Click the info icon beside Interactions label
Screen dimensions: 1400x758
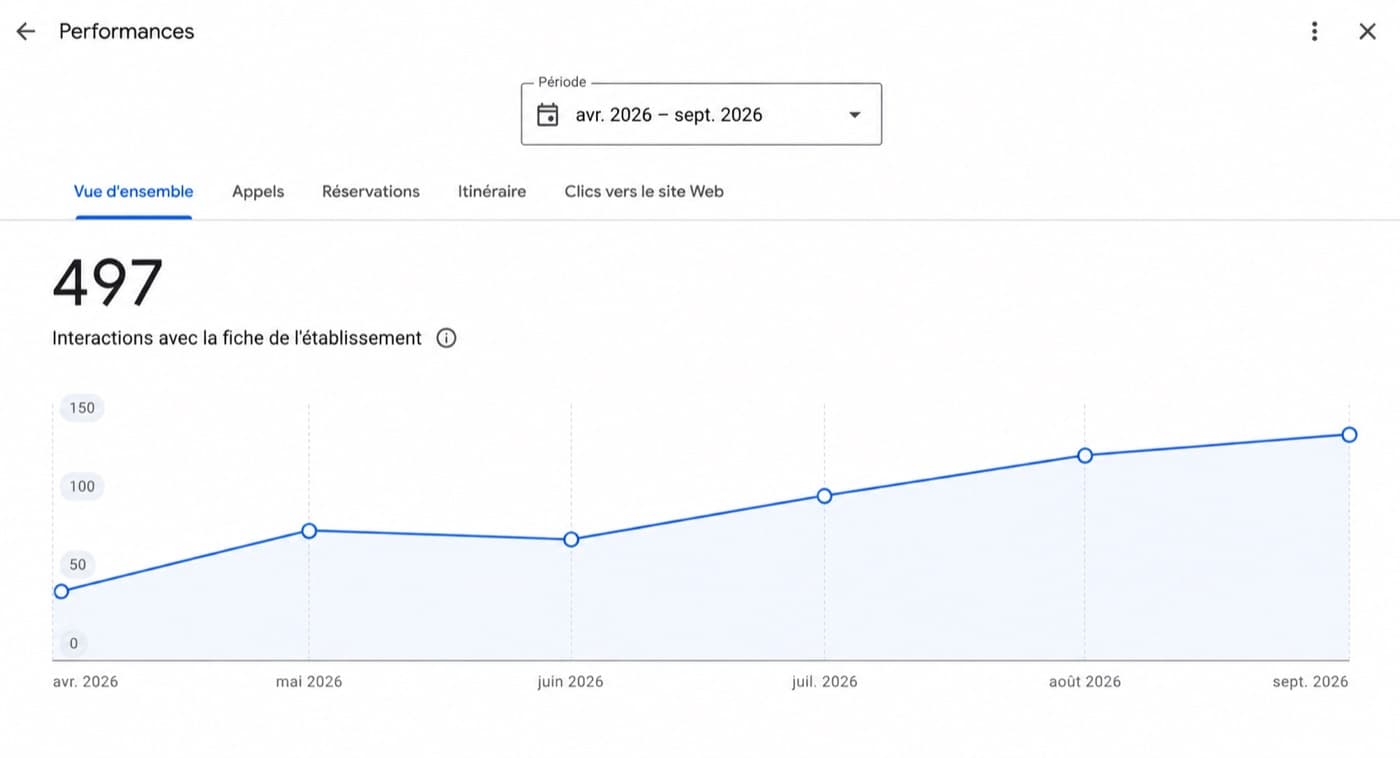[447, 338]
